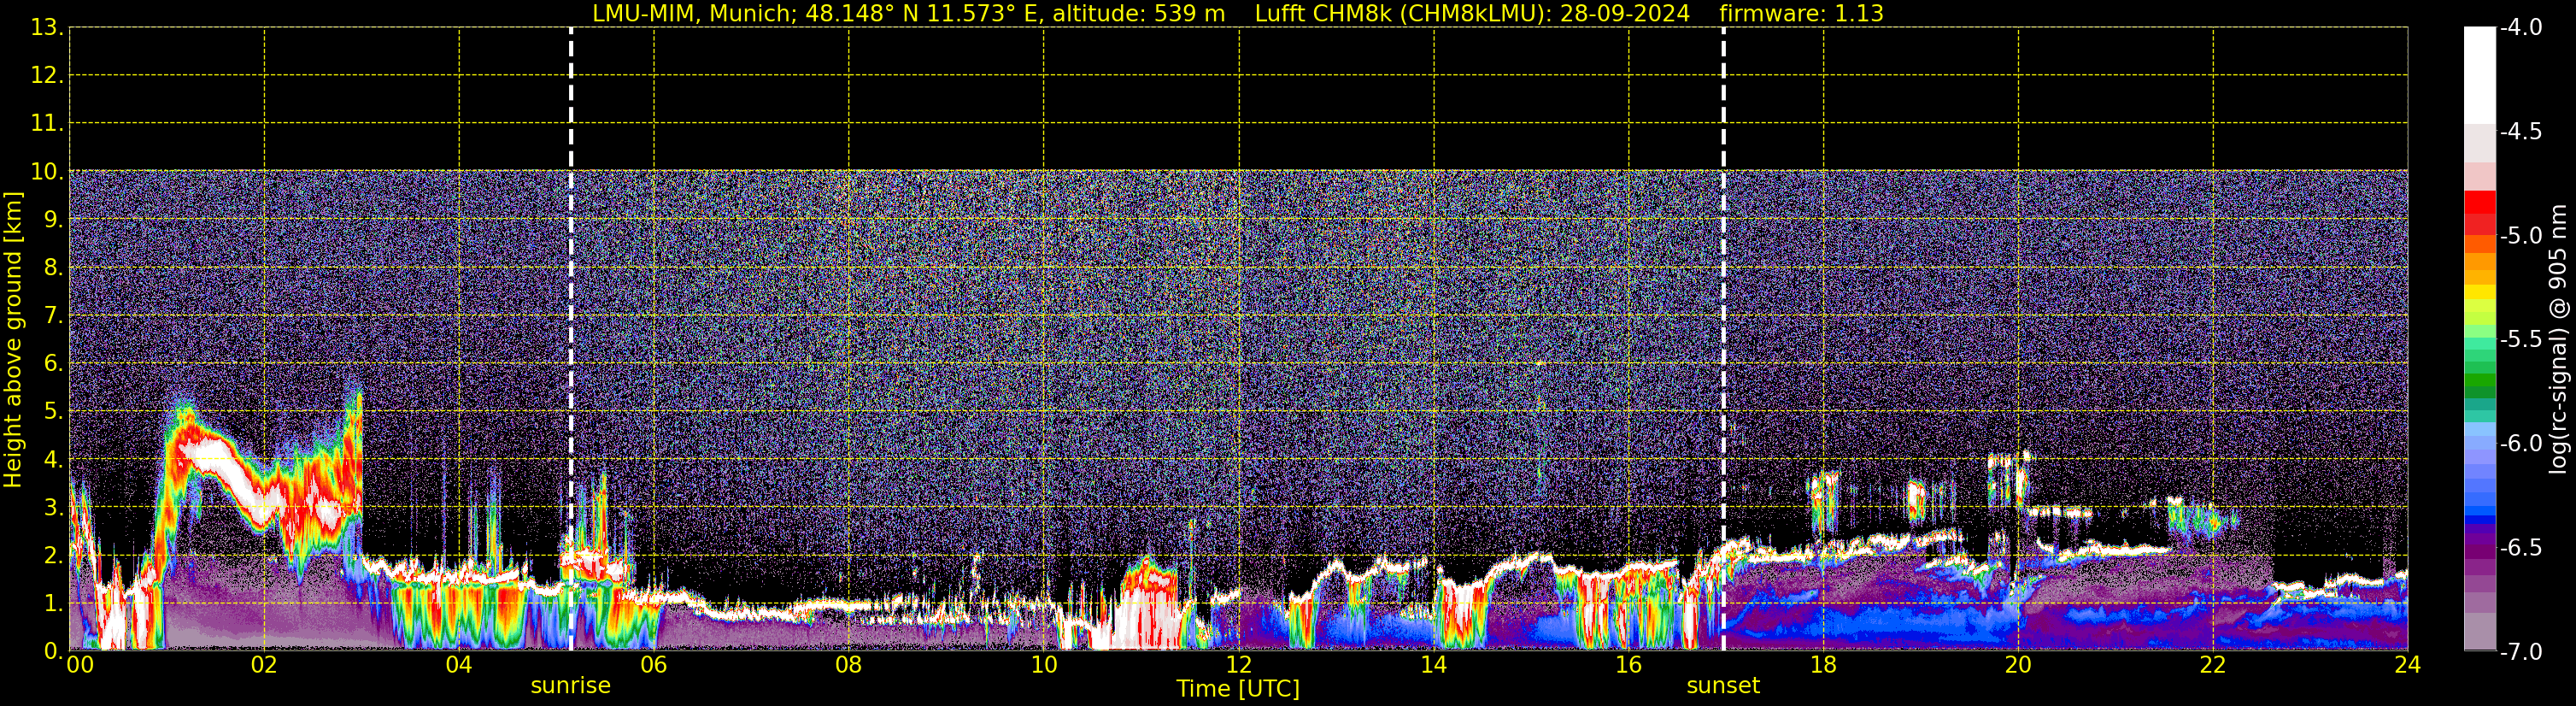
Task: Click the 'Height above ground [km]' axis title
Action: 12,339
